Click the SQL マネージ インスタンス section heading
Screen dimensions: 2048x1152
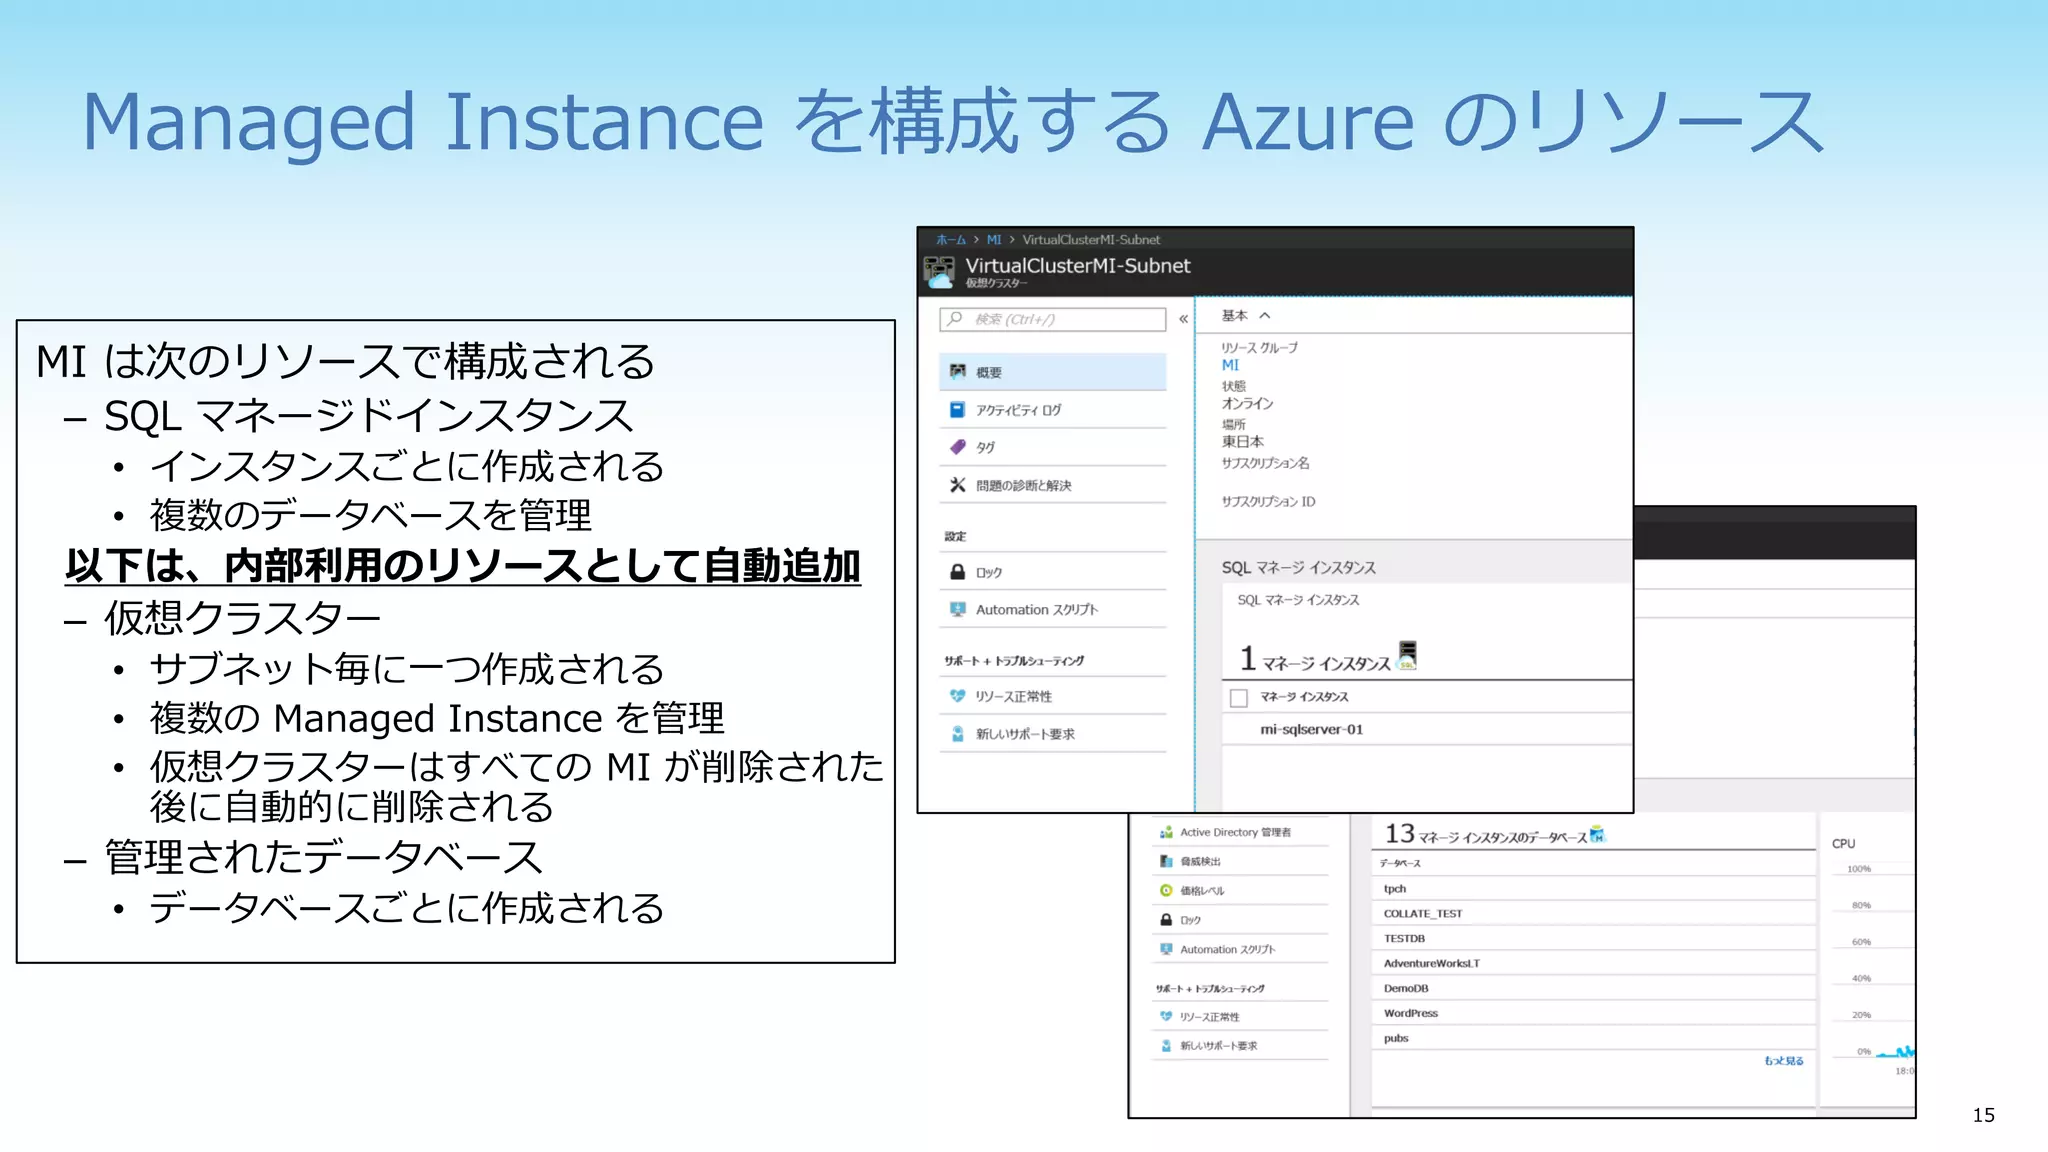tap(1298, 567)
